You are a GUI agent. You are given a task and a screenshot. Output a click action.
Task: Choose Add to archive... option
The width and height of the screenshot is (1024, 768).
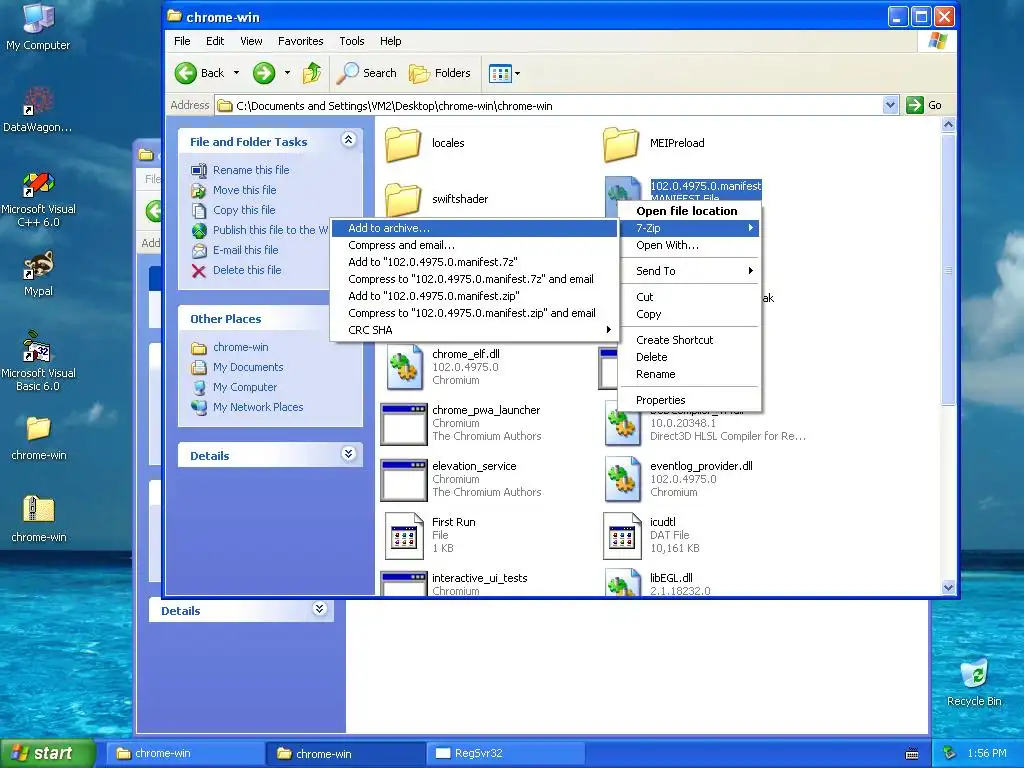(474, 228)
